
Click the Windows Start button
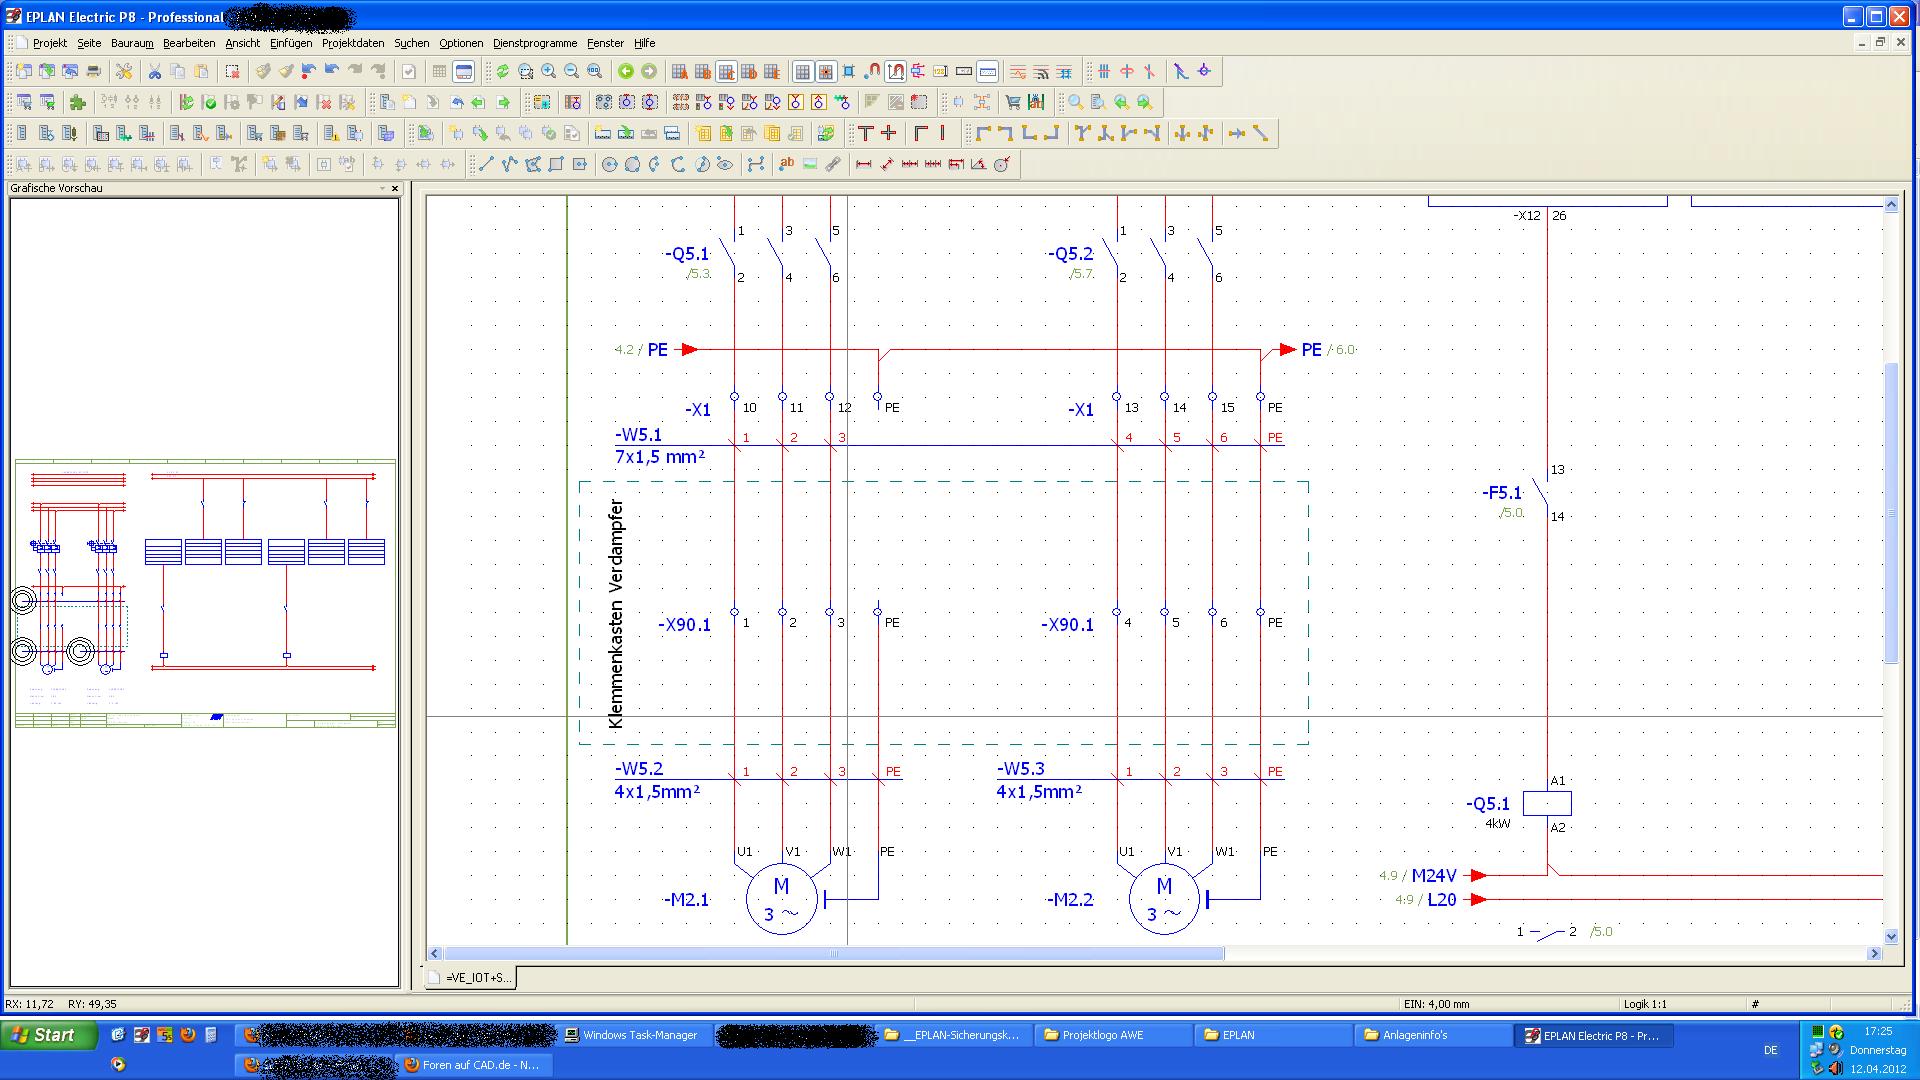(50, 1035)
